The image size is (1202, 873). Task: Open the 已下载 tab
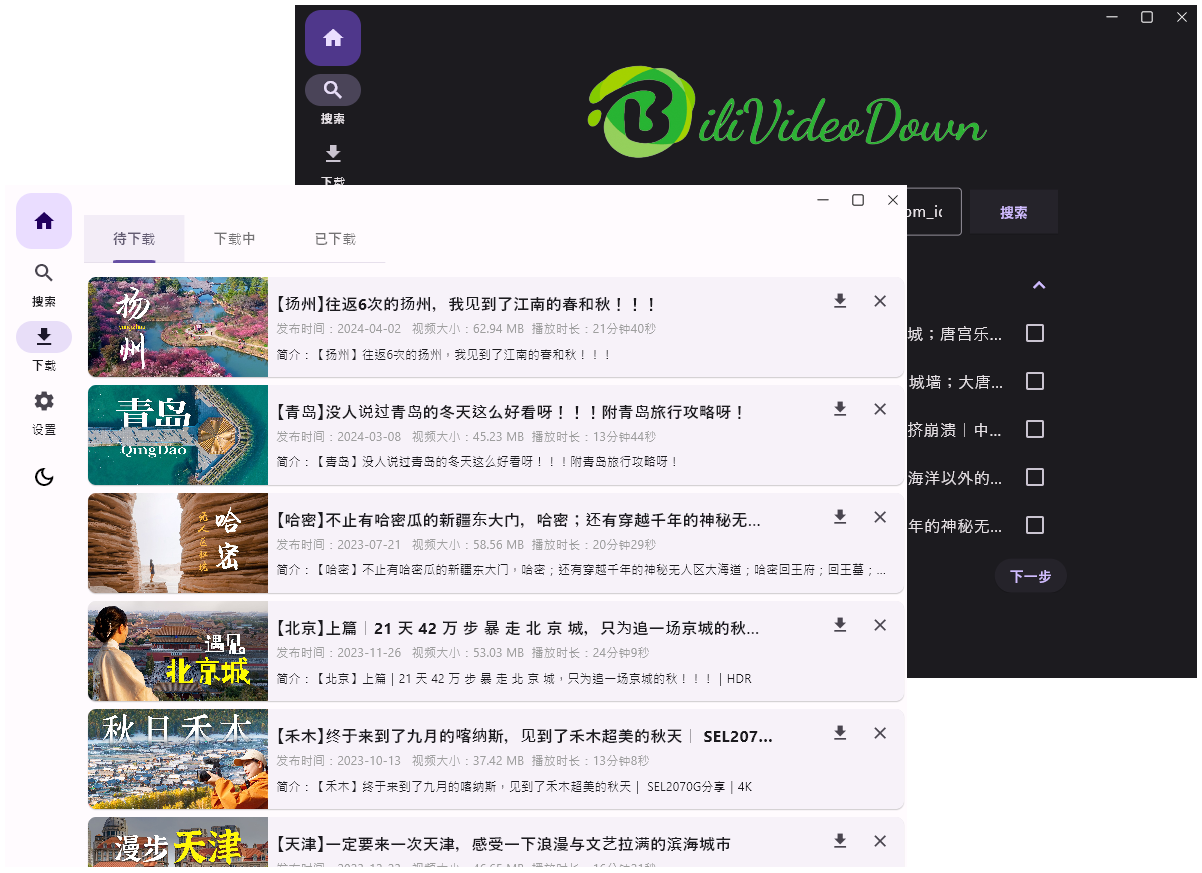click(x=335, y=238)
